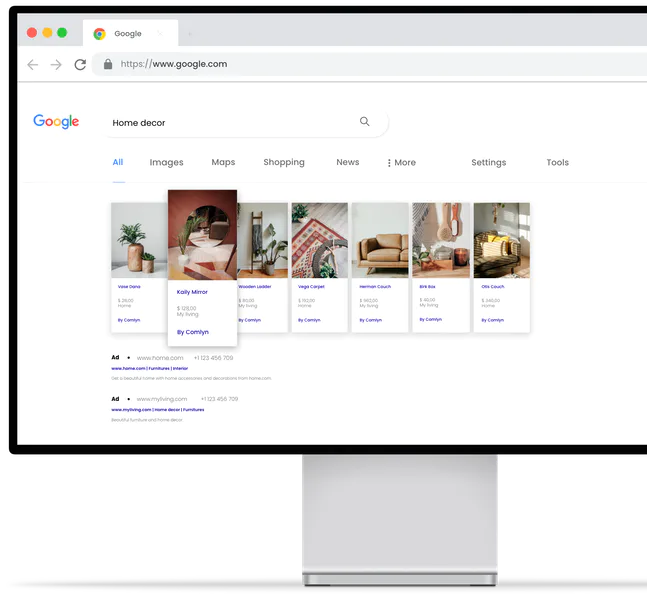The width and height of the screenshot is (647, 600).
Task: Open the Settings menu
Action: pos(488,162)
